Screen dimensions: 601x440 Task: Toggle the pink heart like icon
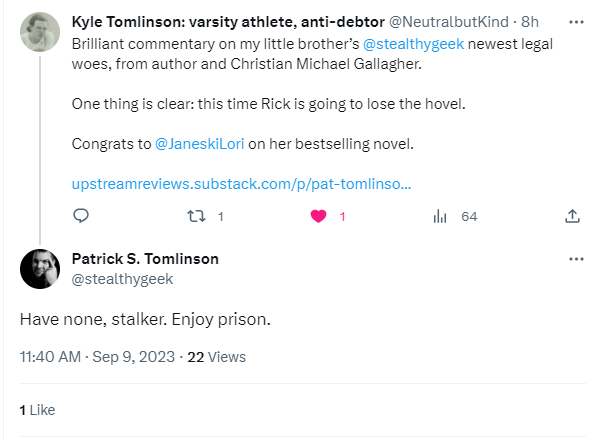pos(320,215)
